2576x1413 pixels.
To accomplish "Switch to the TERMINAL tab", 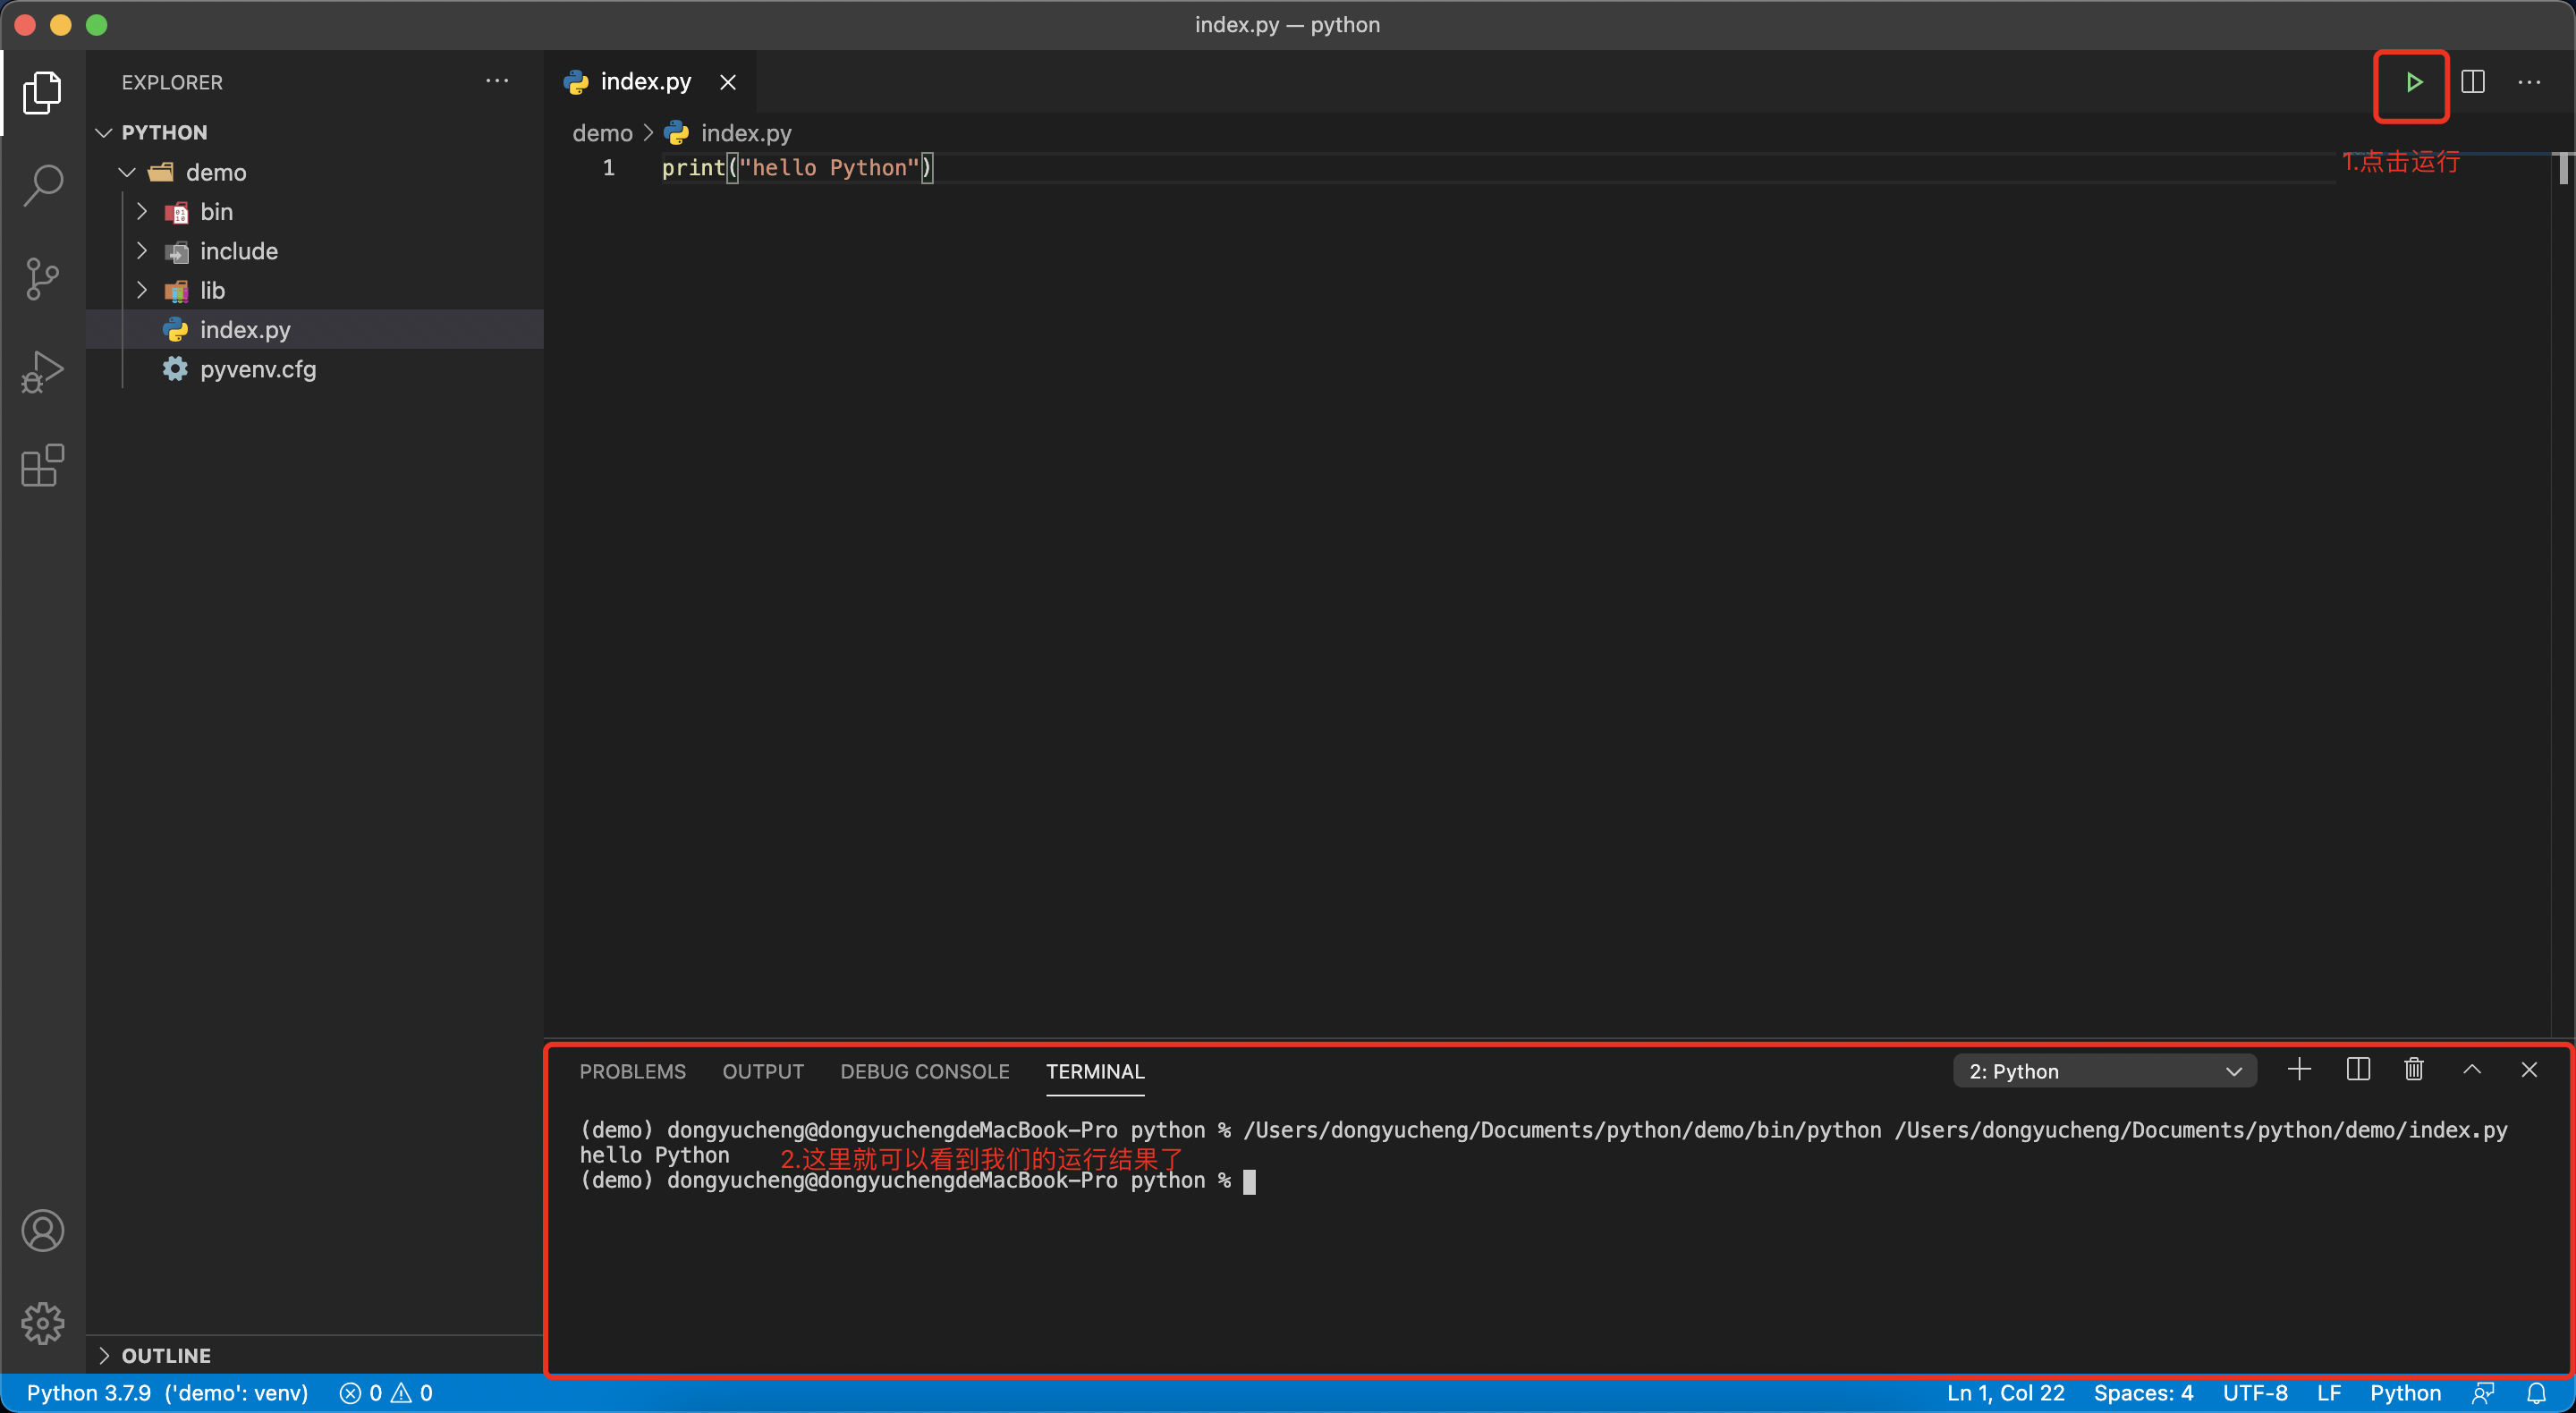I will pyautogui.click(x=1095, y=1071).
